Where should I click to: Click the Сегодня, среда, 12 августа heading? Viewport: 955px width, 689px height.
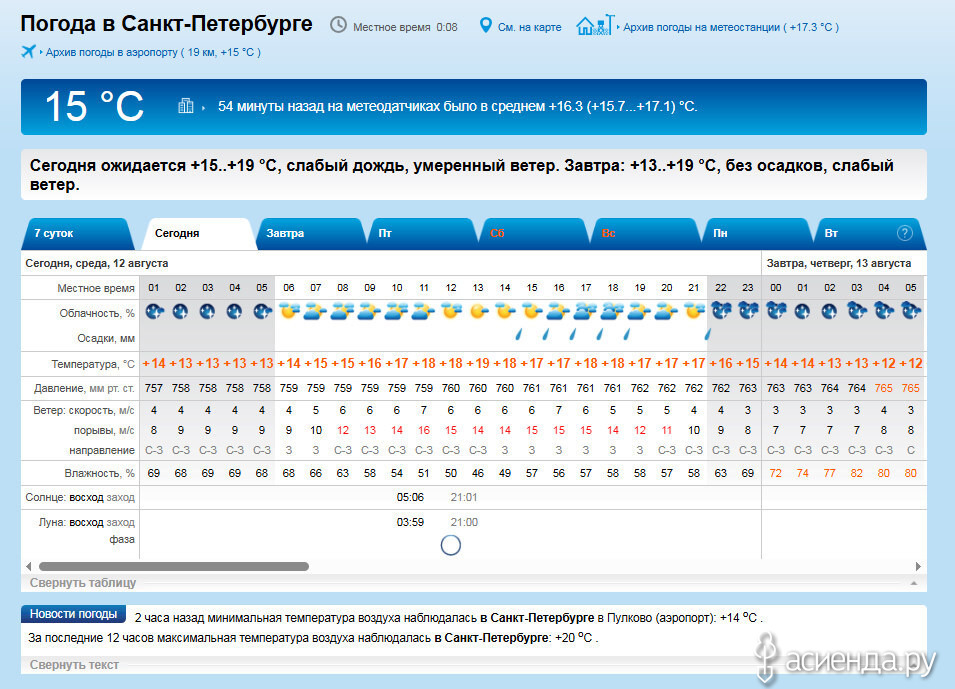coord(97,263)
